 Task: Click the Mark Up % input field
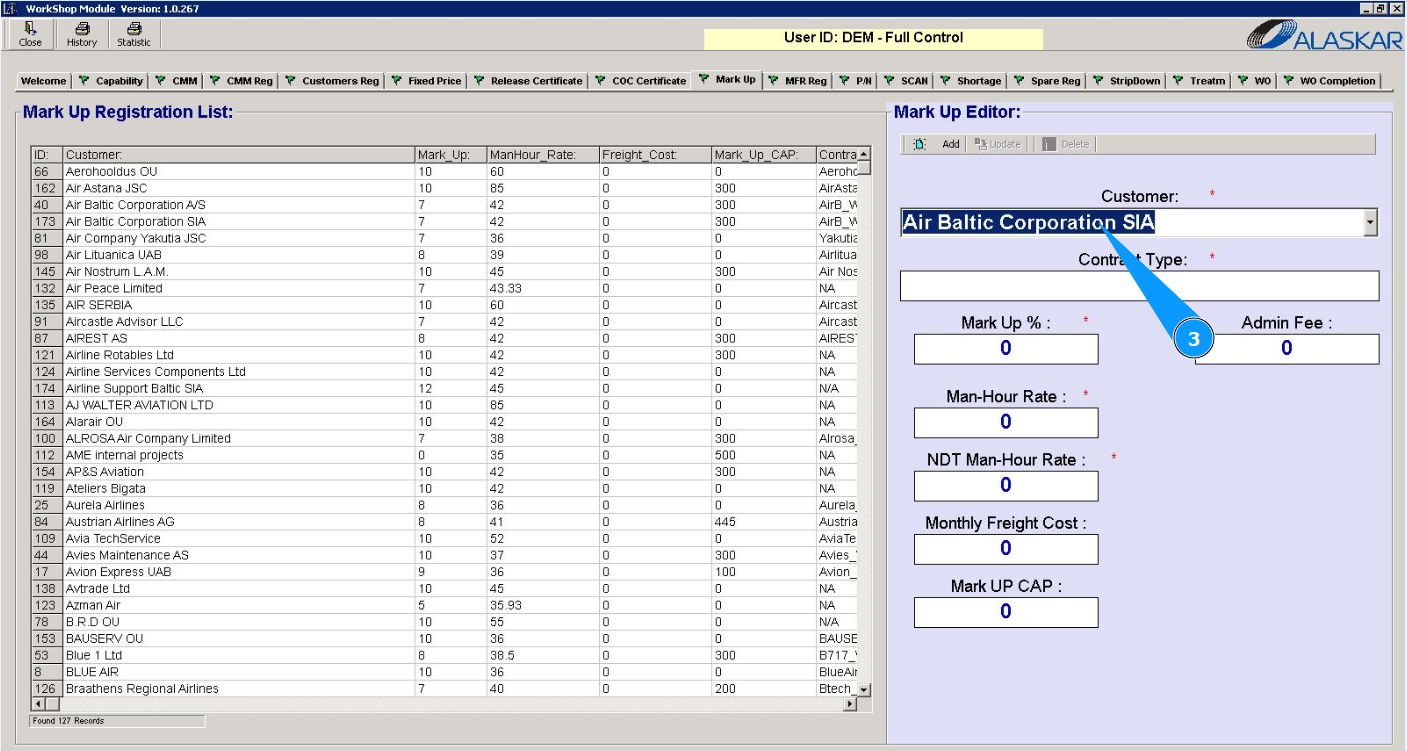[x=1005, y=349]
